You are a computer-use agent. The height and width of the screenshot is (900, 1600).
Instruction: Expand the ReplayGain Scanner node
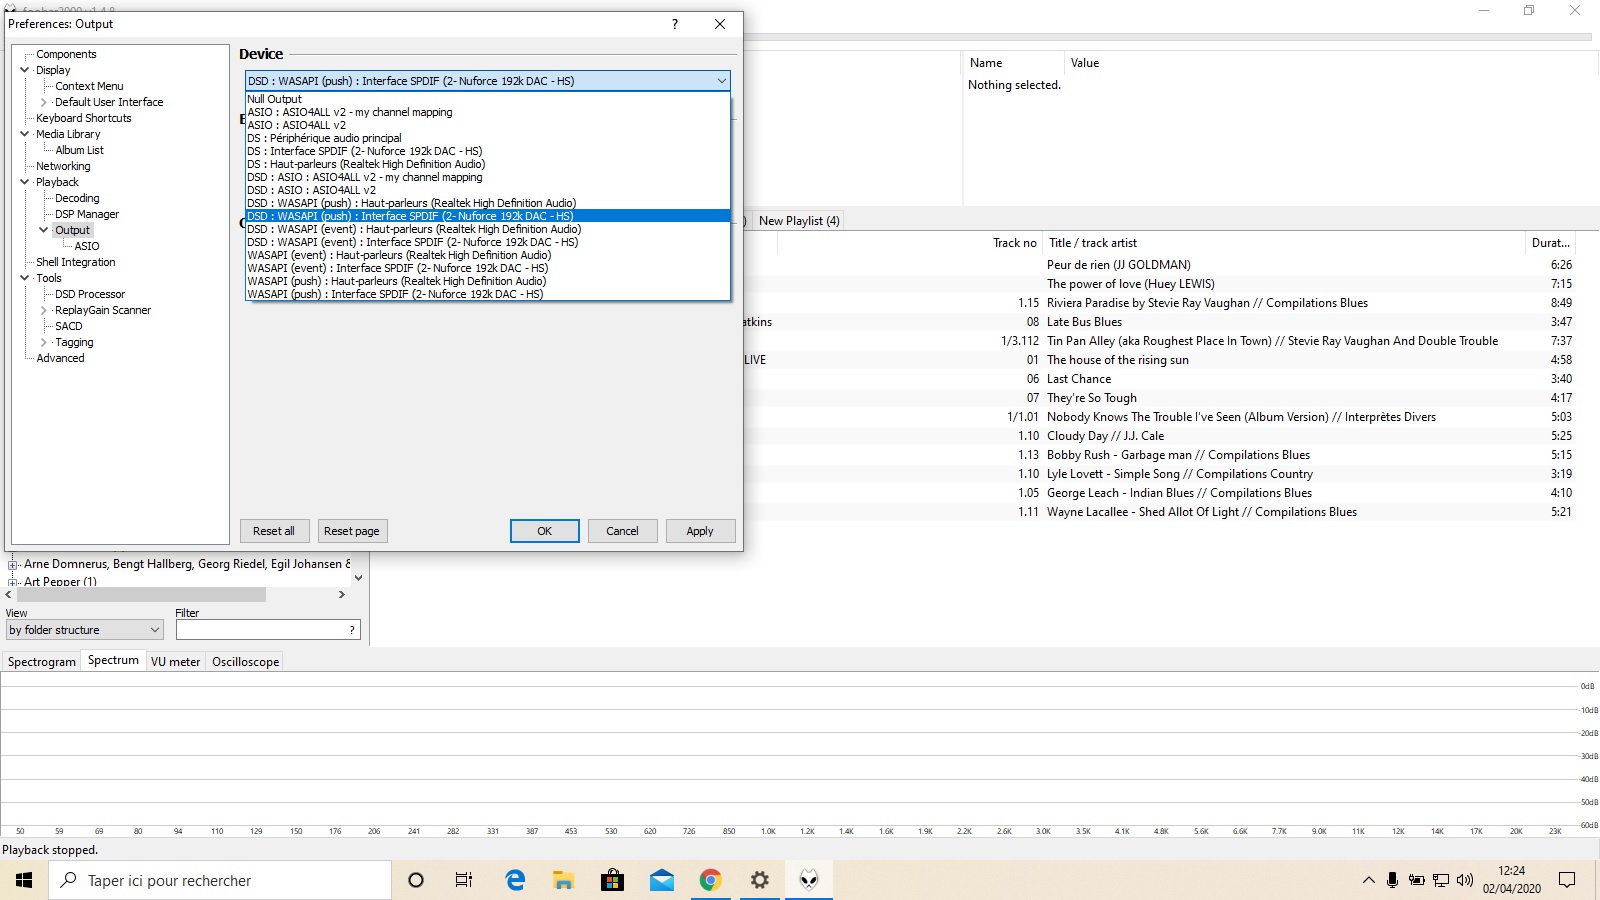(x=44, y=310)
